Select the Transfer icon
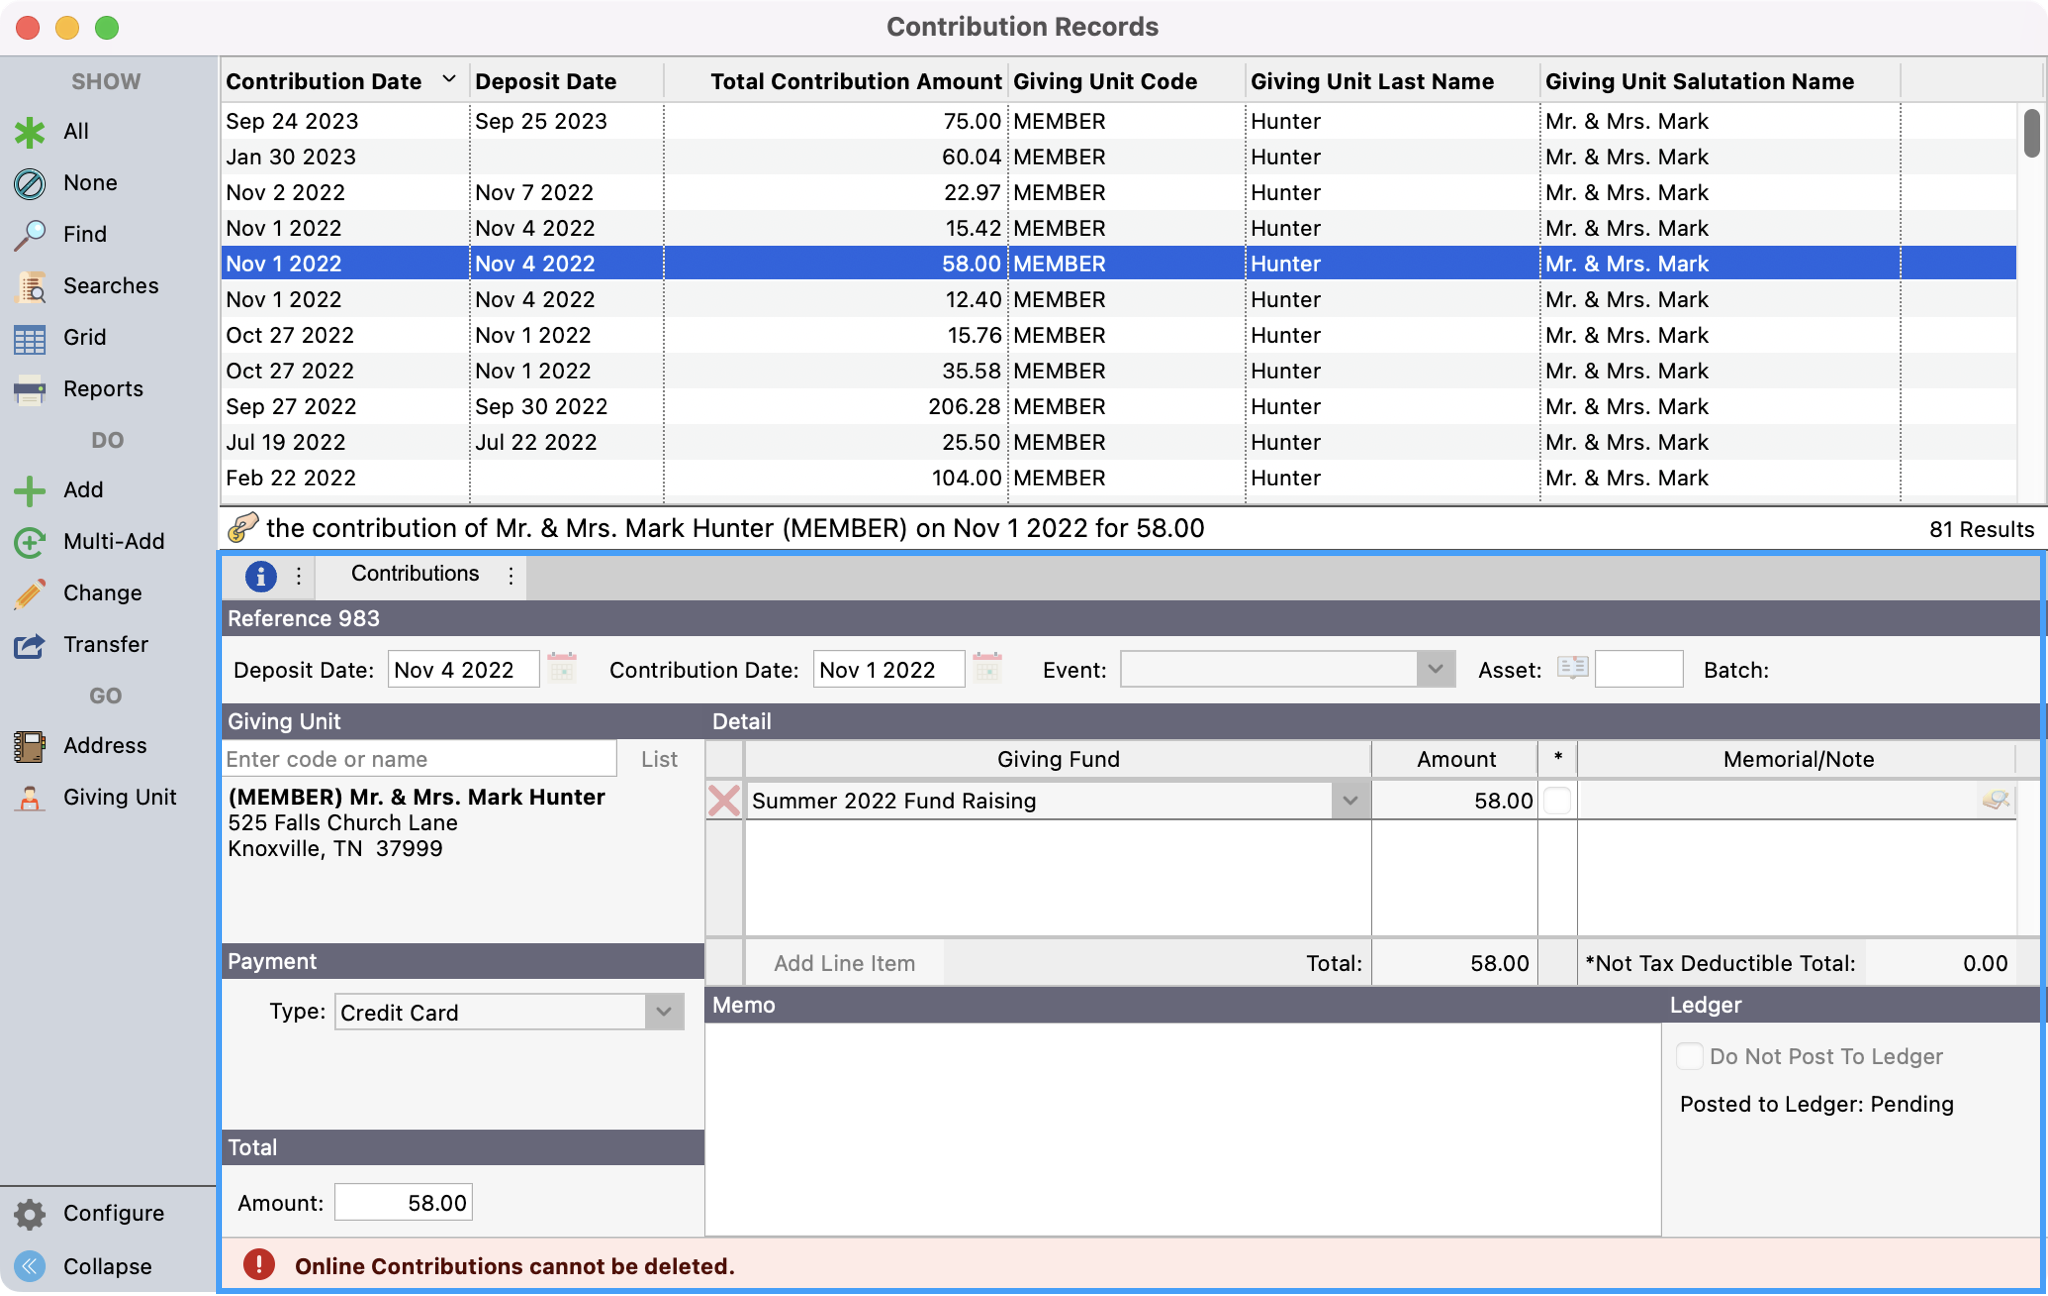Image resolution: width=2048 pixels, height=1296 pixels. [30, 645]
